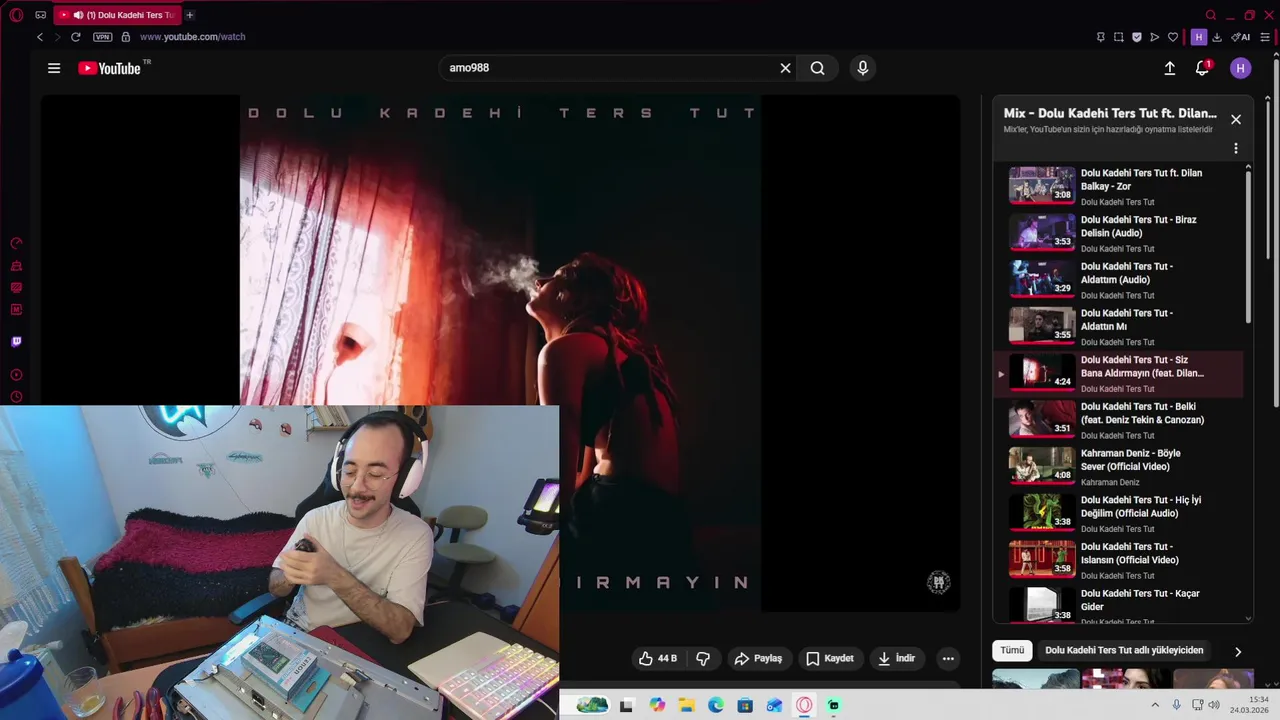This screenshot has height=720, width=1280.
Task: Open the YouTube account avatar menu
Action: [x=1241, y=68]
